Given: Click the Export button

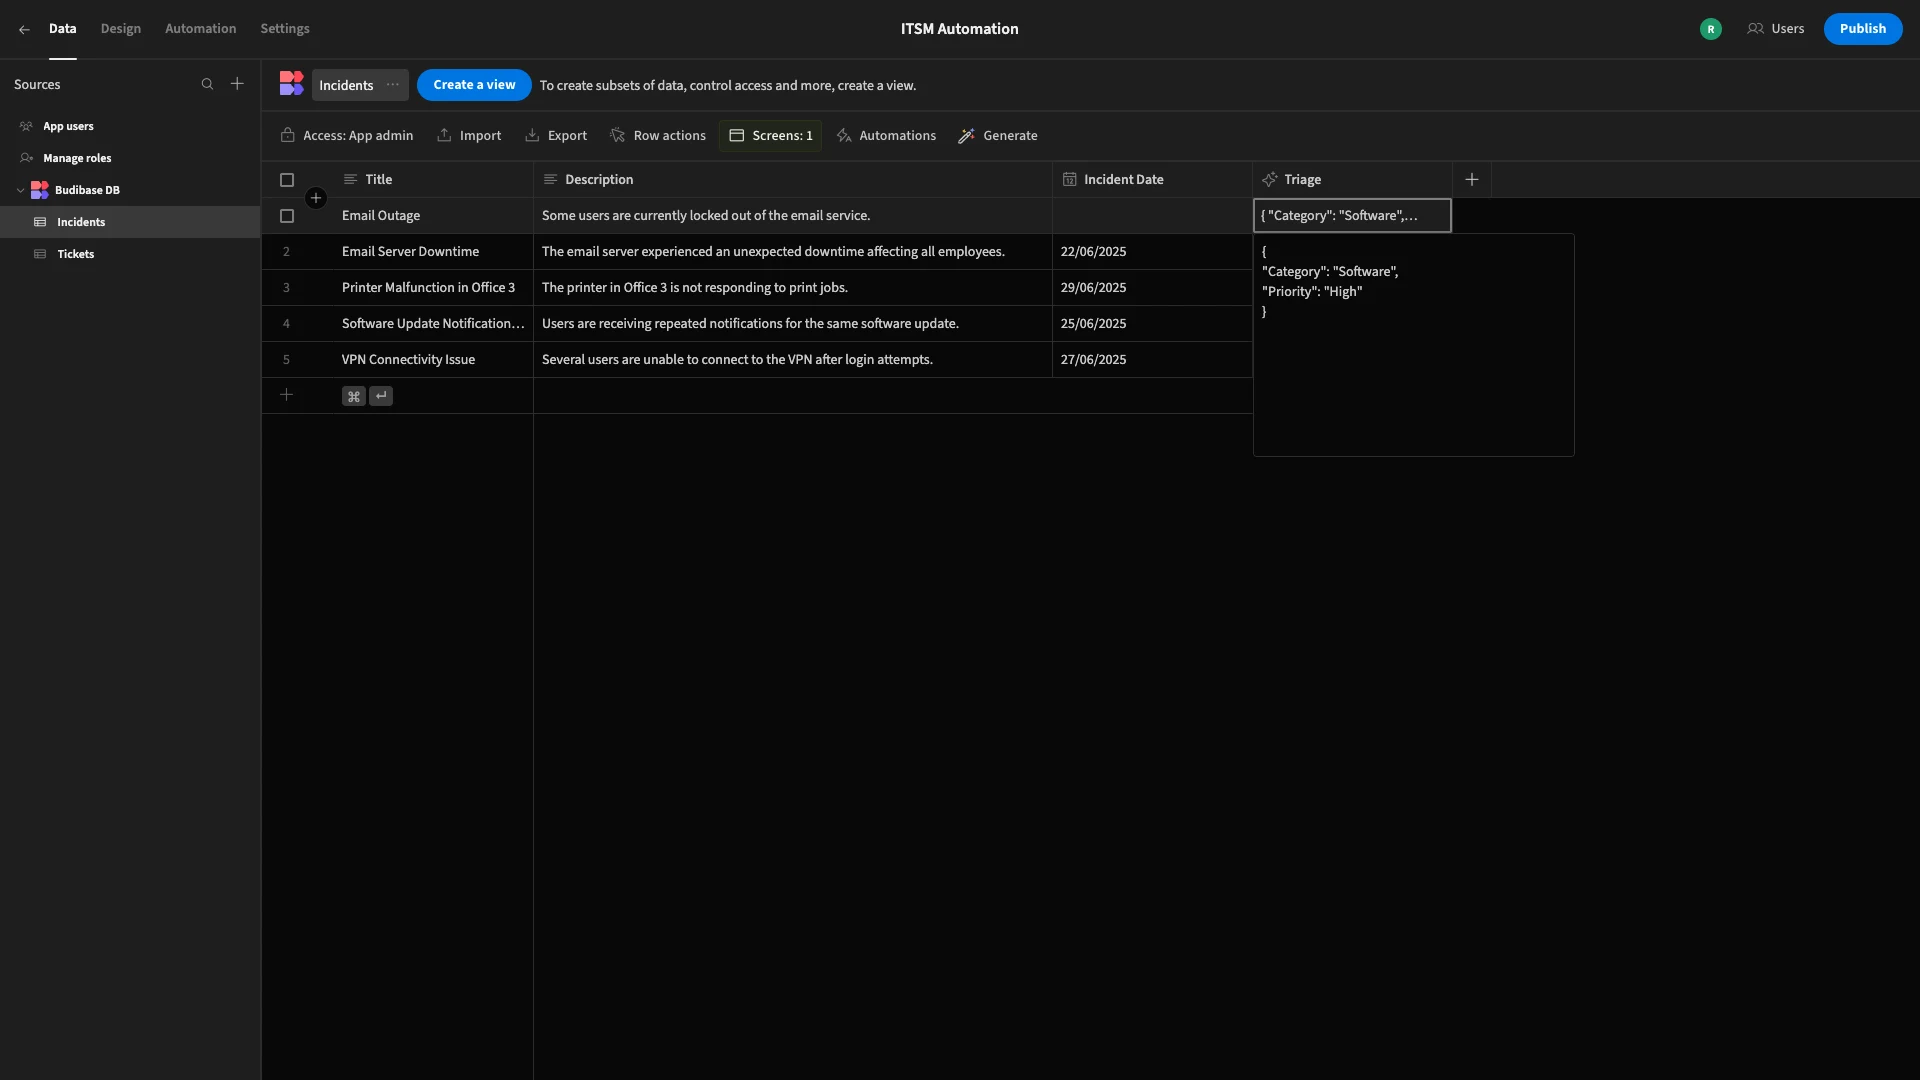Looking at the screenshot, I should pyautogui.click(x=556, y=135).
